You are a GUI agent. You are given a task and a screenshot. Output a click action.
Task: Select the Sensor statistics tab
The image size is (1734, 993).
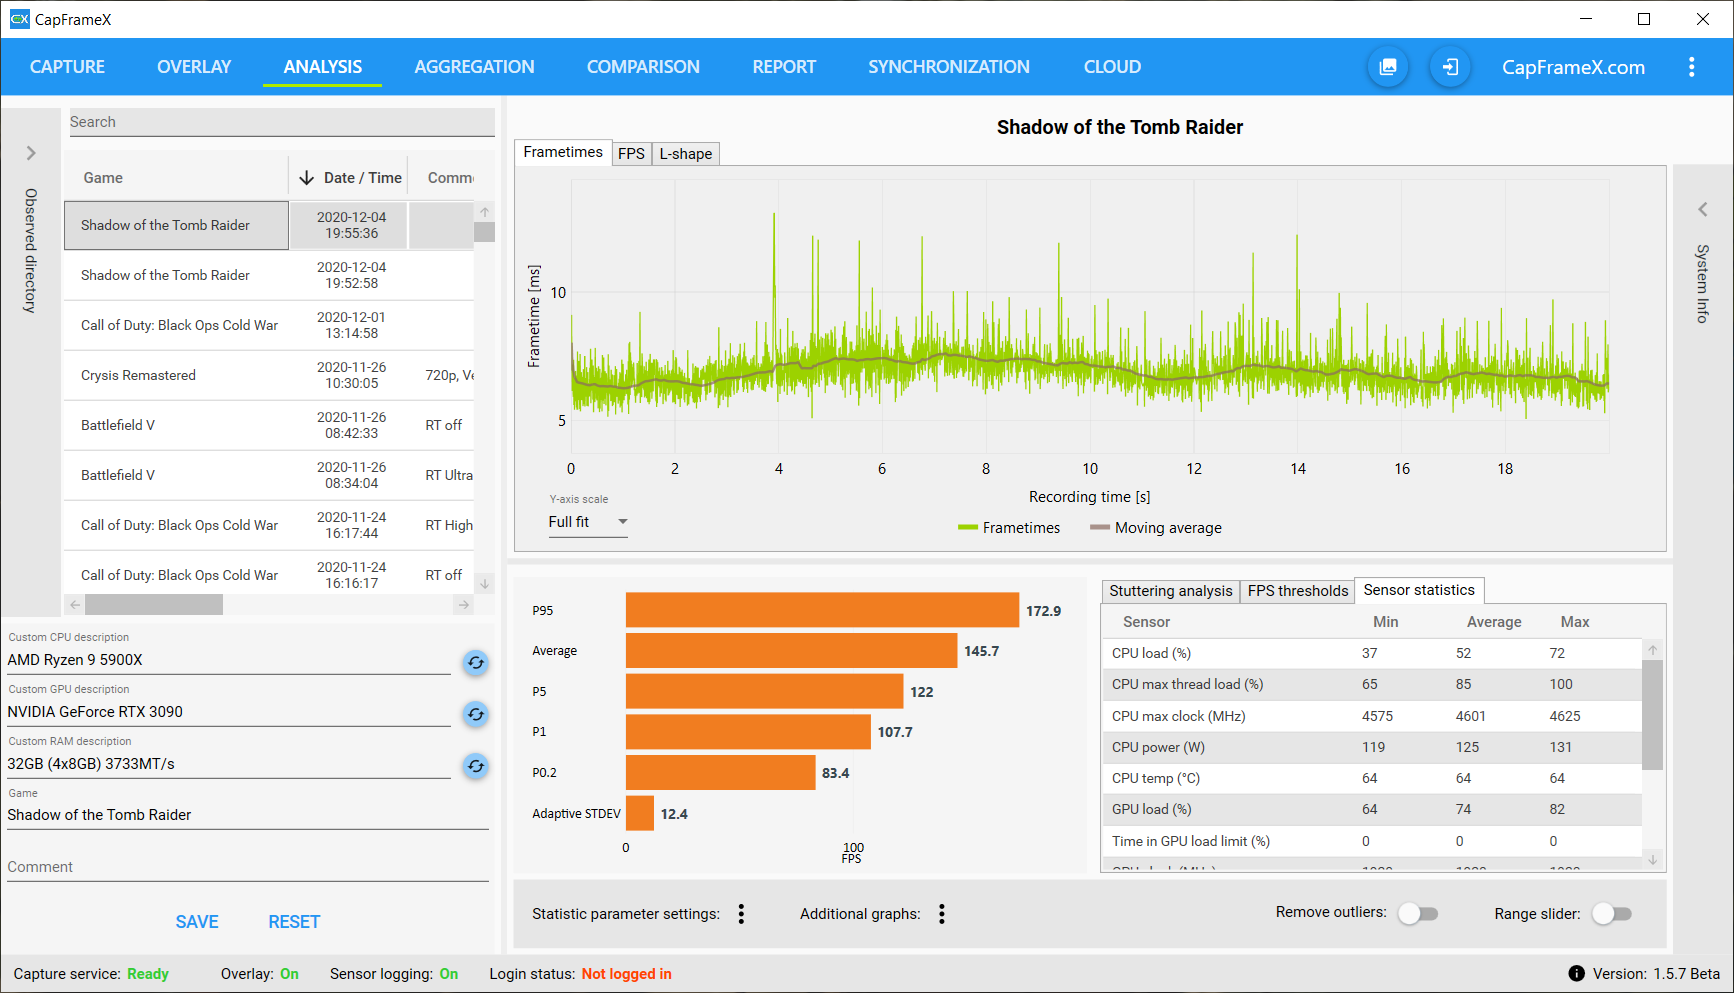(1419, 590)
